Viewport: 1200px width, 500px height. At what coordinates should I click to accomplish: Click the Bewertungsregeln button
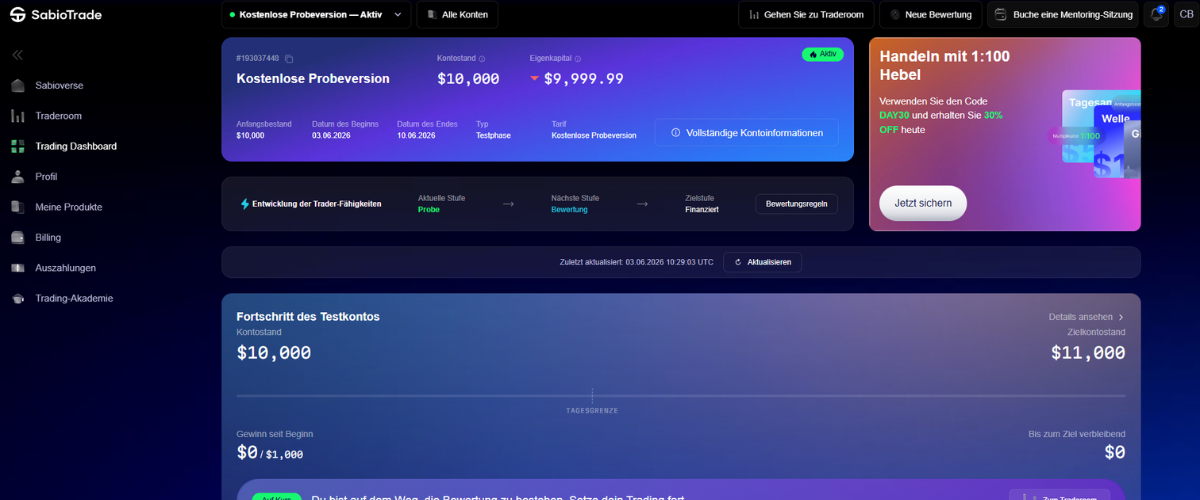tap(796, 204)
